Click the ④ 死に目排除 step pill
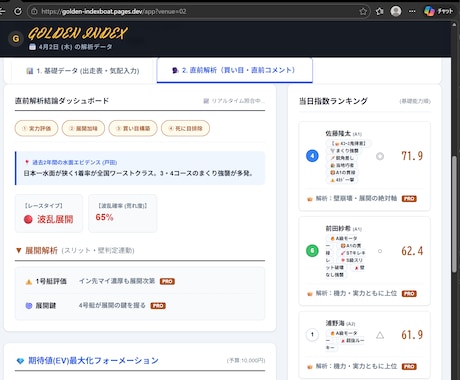 (x=185, y=128)
